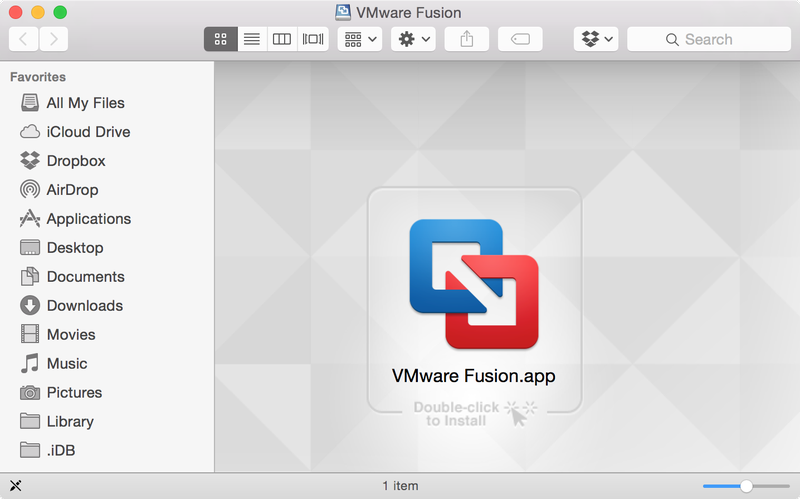Open AirDrop in sidebar

[x=107, y=190]
